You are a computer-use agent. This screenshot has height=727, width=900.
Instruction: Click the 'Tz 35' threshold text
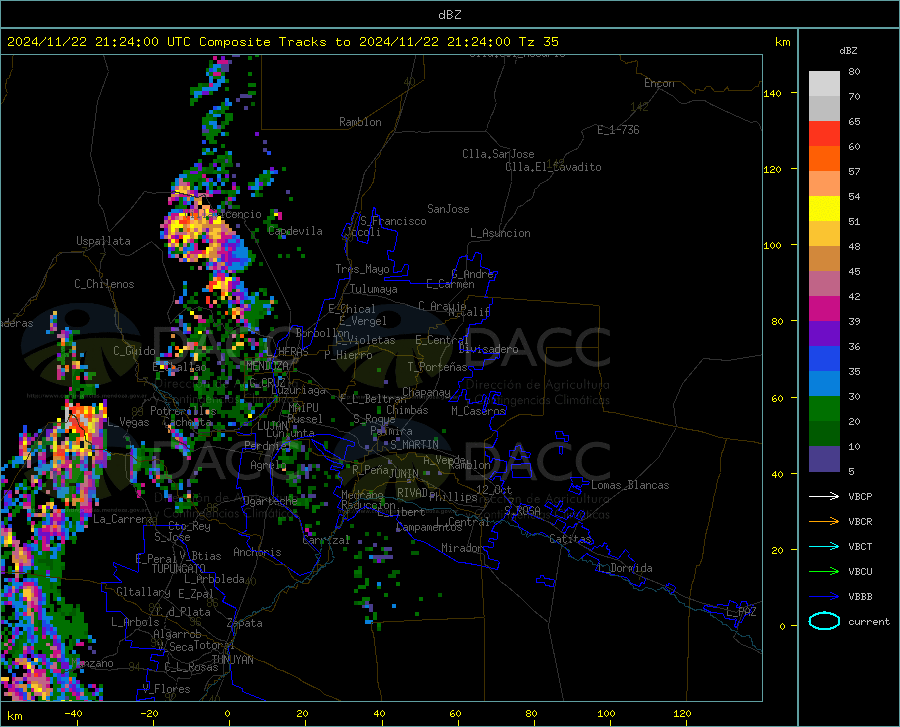tap(538, 42)
